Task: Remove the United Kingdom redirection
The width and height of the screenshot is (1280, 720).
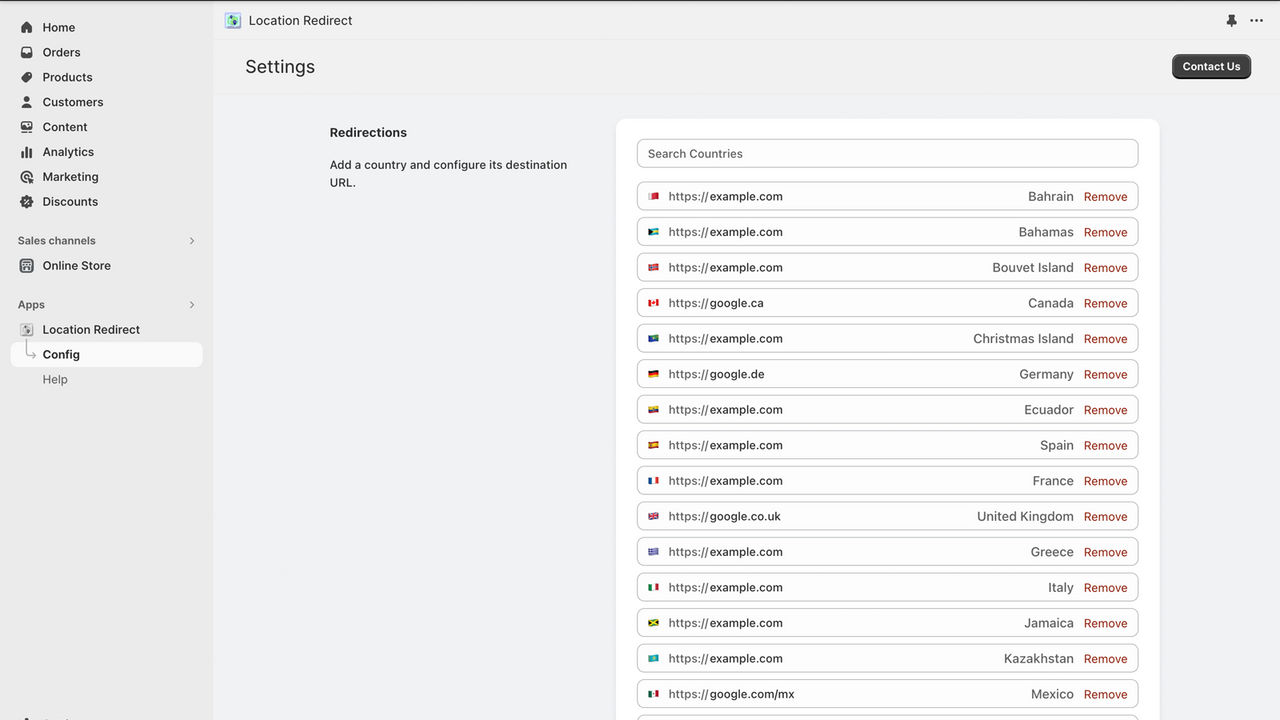Action: click(1105, 516)
